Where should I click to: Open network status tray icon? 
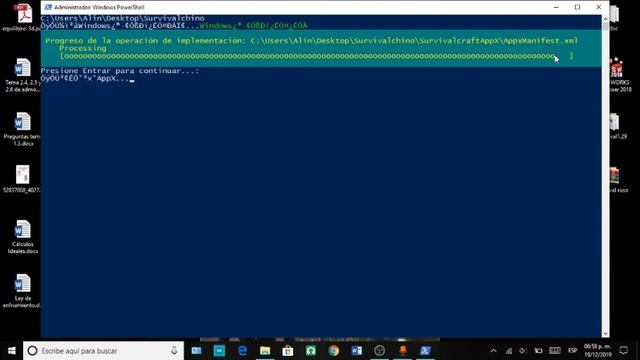click(509, 351)
